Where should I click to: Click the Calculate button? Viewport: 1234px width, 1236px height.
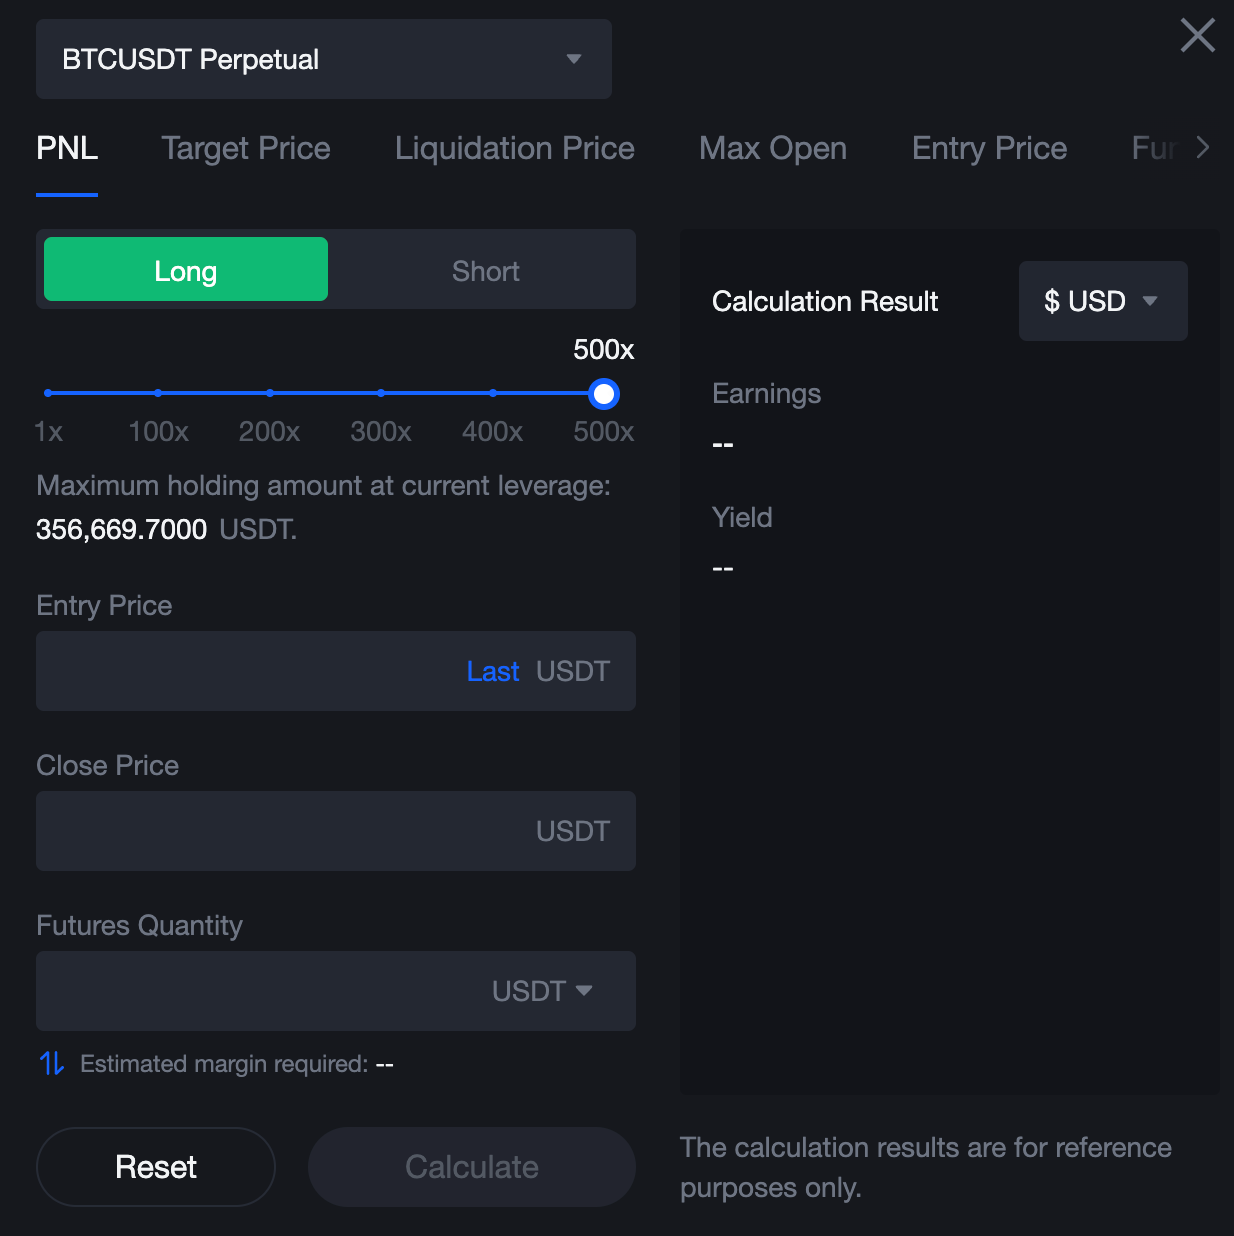pos(471,1167)
